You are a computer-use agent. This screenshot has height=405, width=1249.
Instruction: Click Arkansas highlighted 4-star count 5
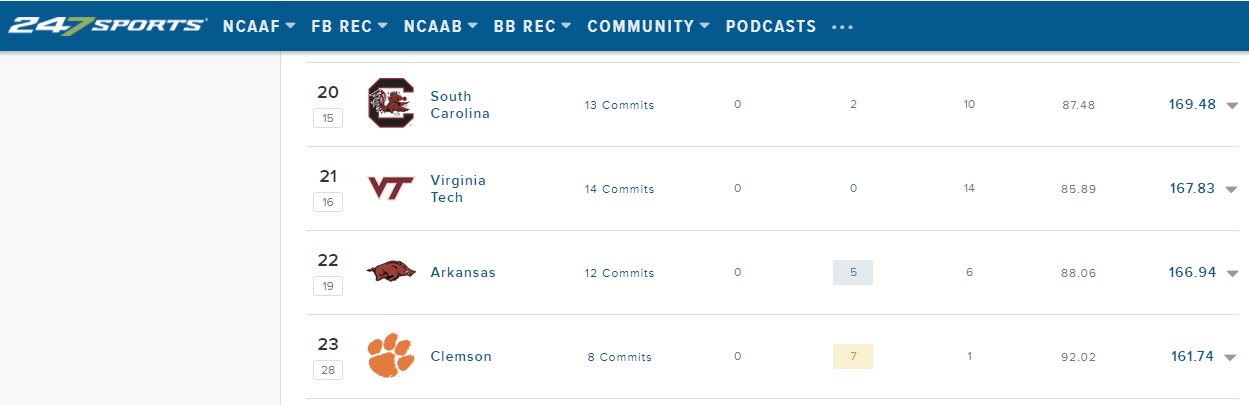coord(853,273)
